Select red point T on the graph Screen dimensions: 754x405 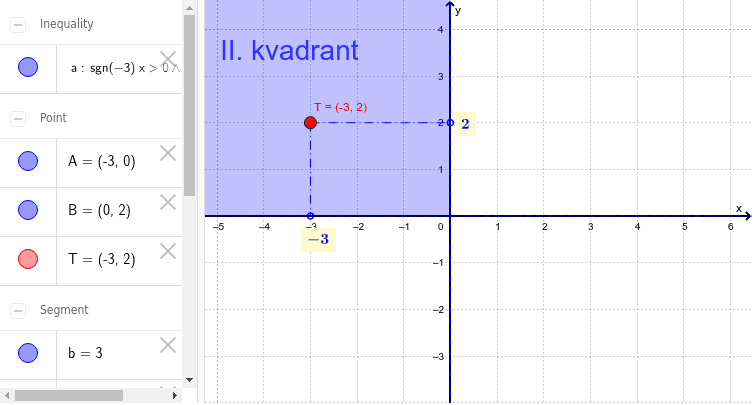pyautogui.click(x=311, y=123)
